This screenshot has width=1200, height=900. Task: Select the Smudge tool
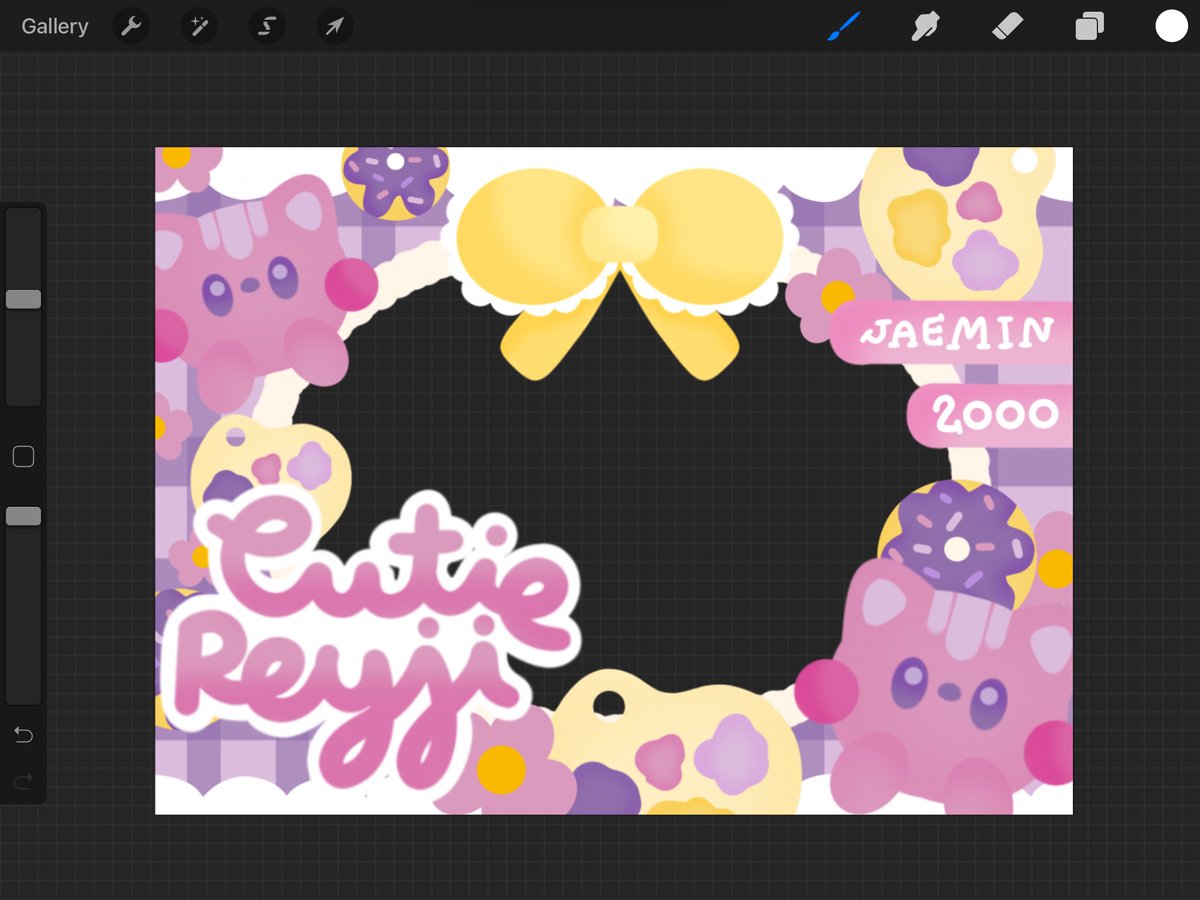(x=925, y=26)
